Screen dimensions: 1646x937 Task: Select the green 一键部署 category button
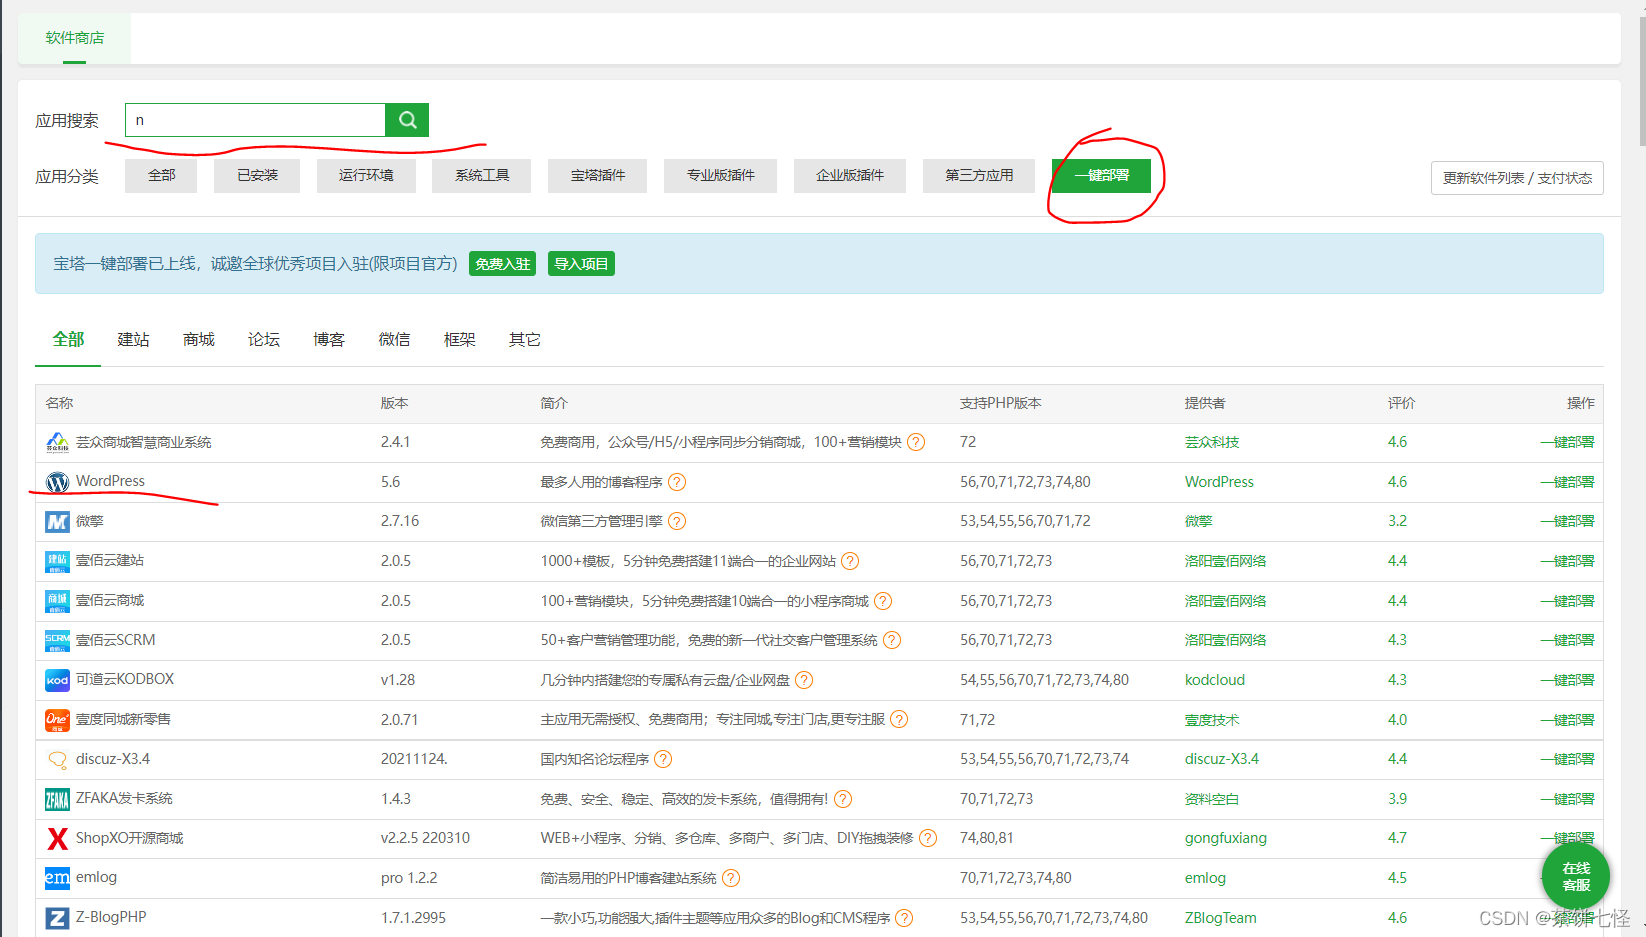click(x=1101, y=176)
